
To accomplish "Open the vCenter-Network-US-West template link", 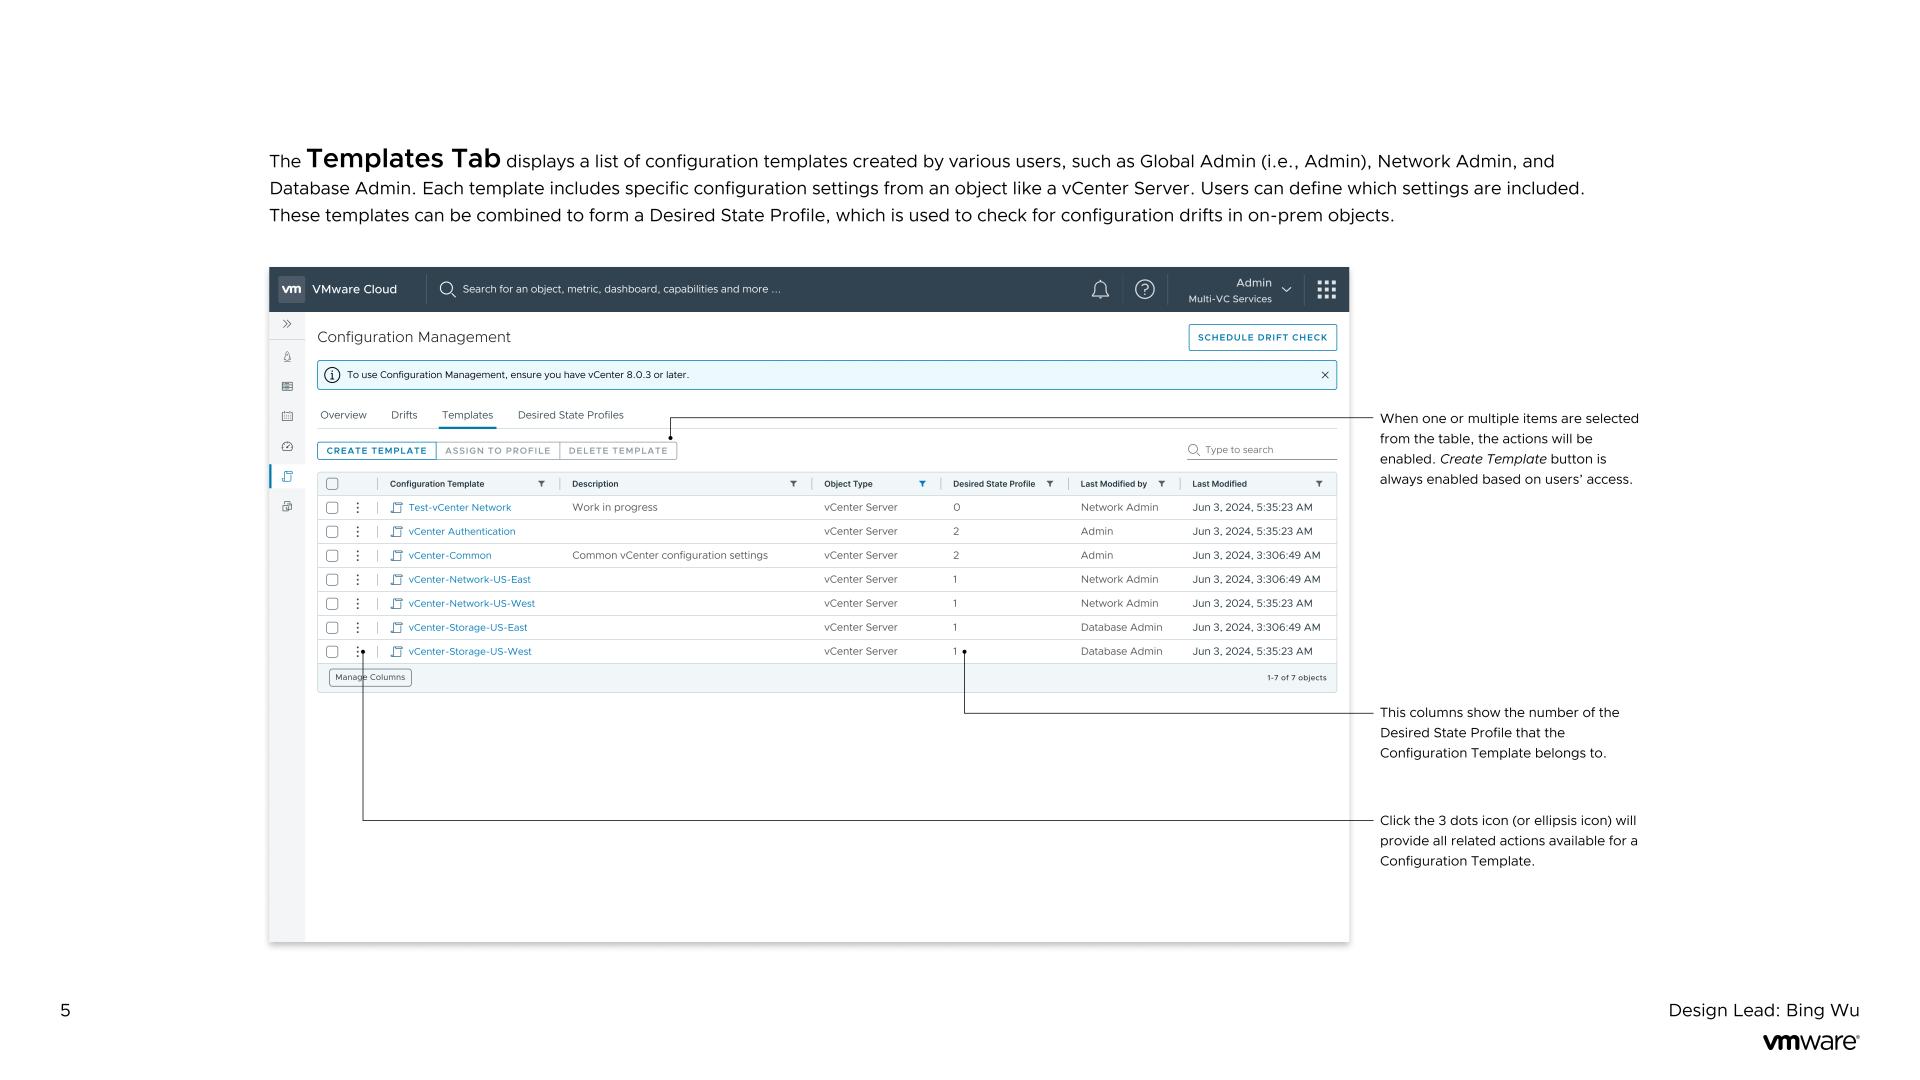I will (472, 603).
